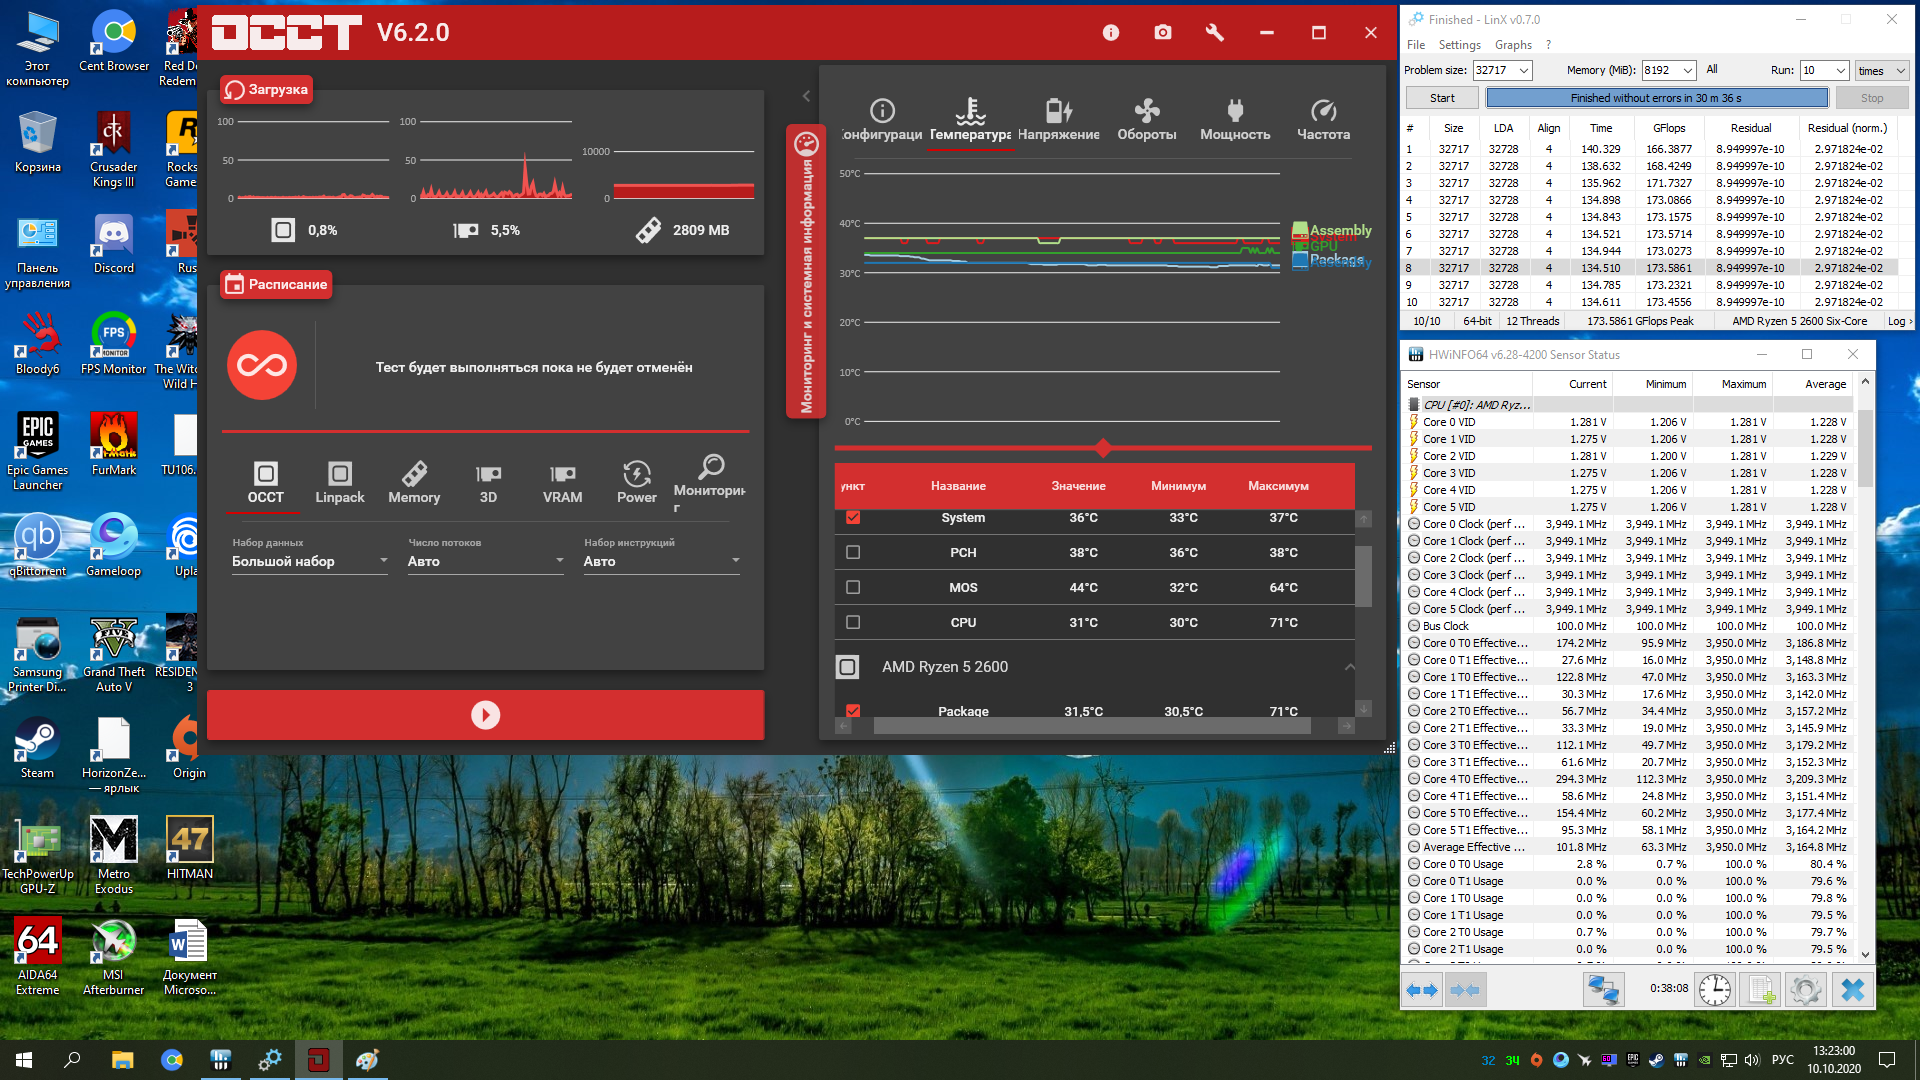
Task: Sort by Максимум column header
Action: tap(1278, 486)
